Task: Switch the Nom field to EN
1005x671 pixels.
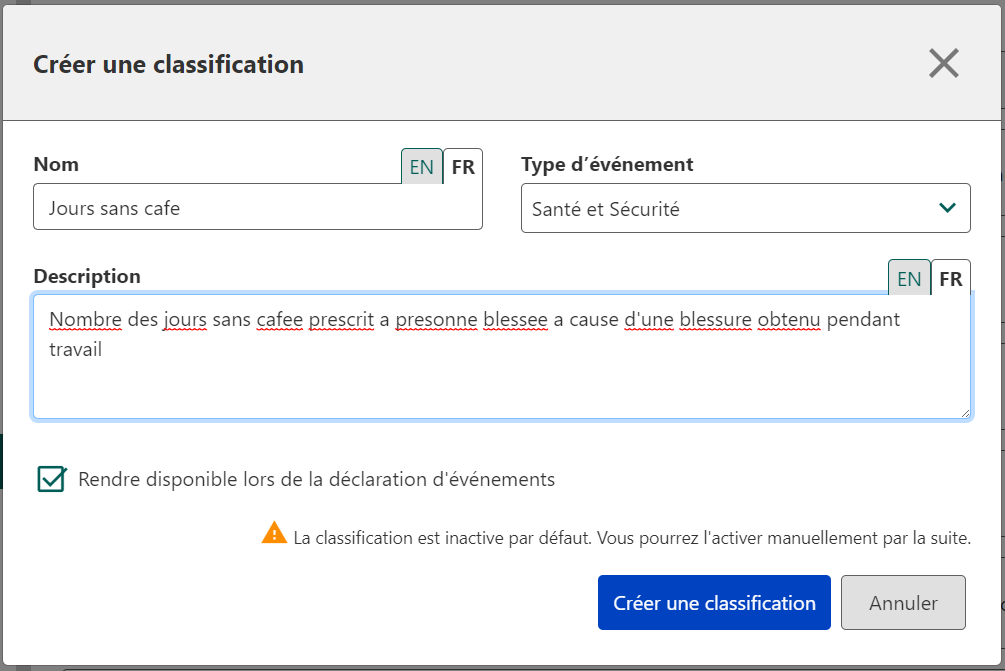Action: (x=422, y=167)
